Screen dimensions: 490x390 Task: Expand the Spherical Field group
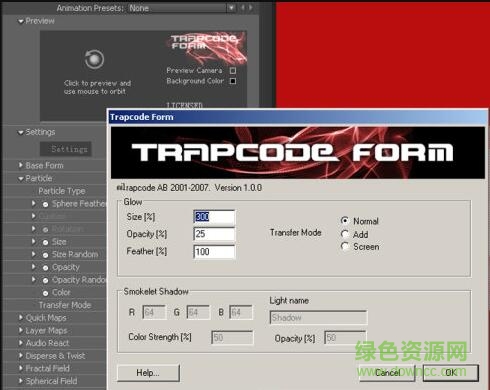21,381
